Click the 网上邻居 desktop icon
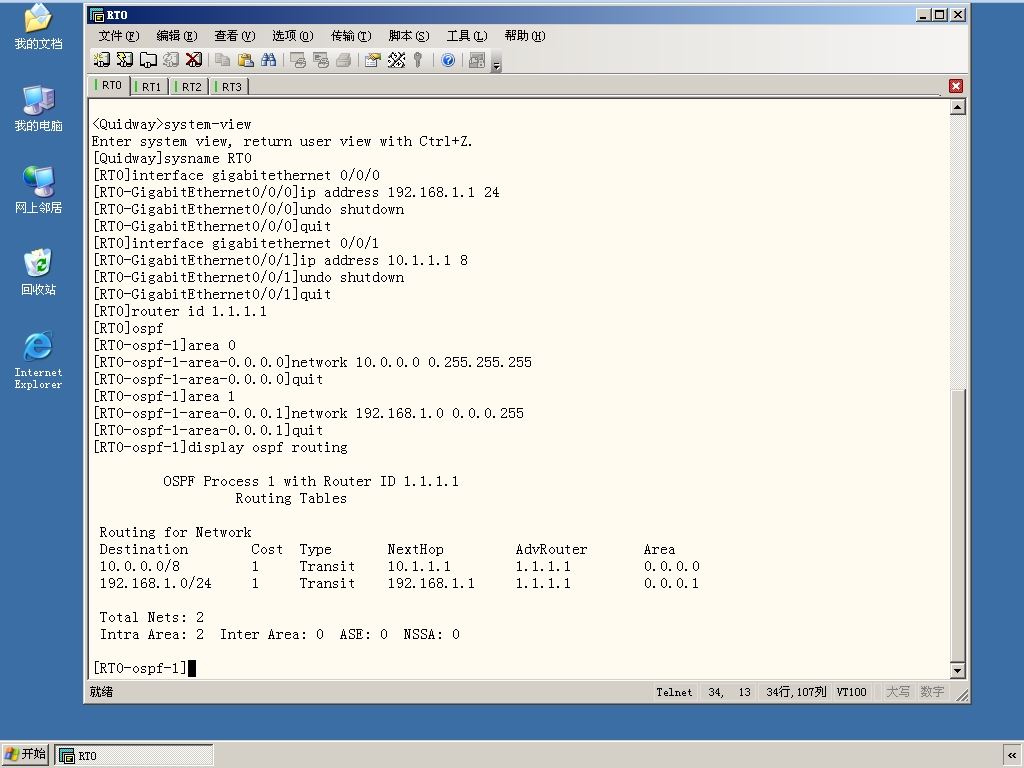1024x768 pixels. click(38, 190)
